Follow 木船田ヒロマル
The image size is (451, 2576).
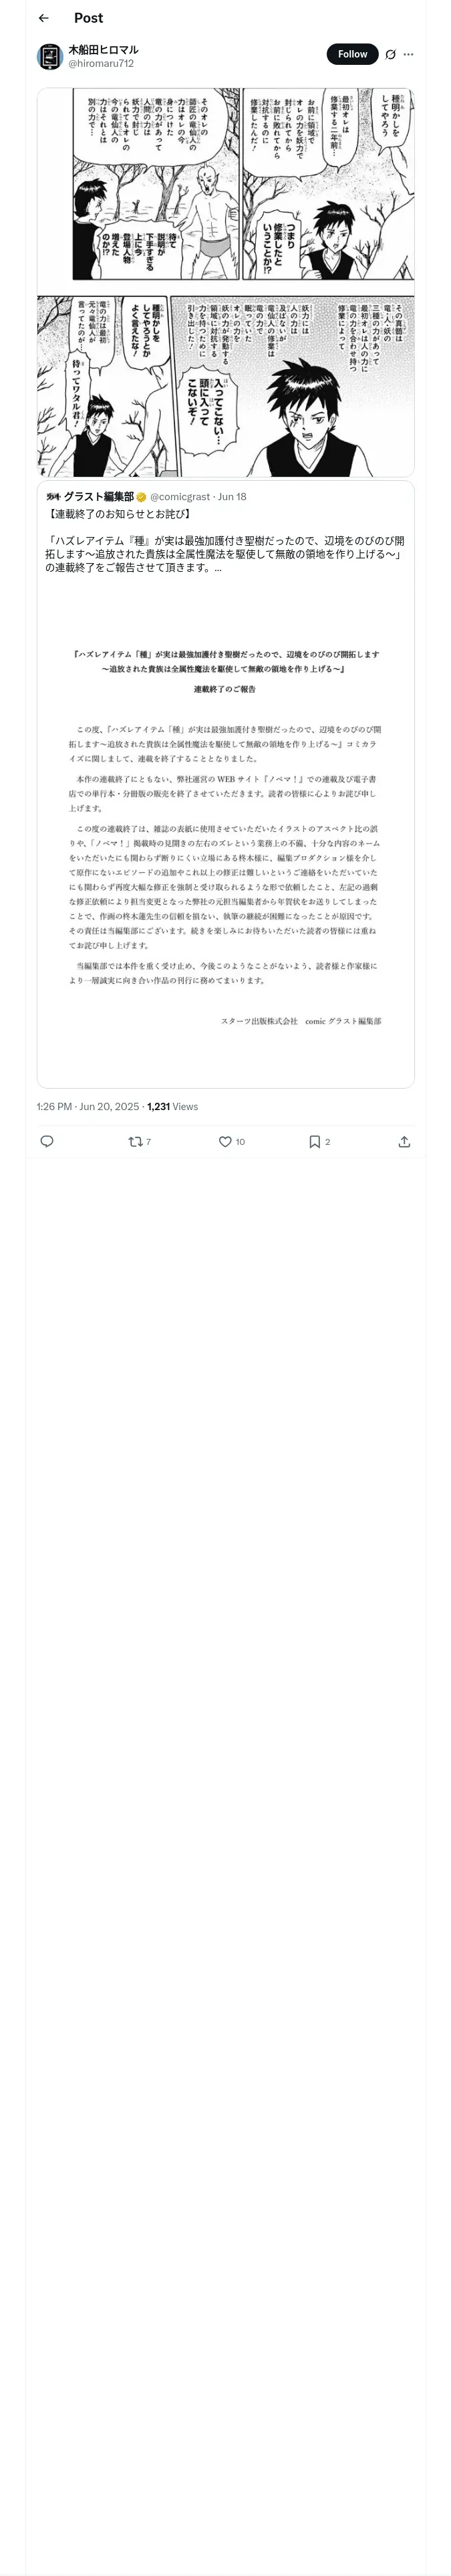(x=352, y=54)
